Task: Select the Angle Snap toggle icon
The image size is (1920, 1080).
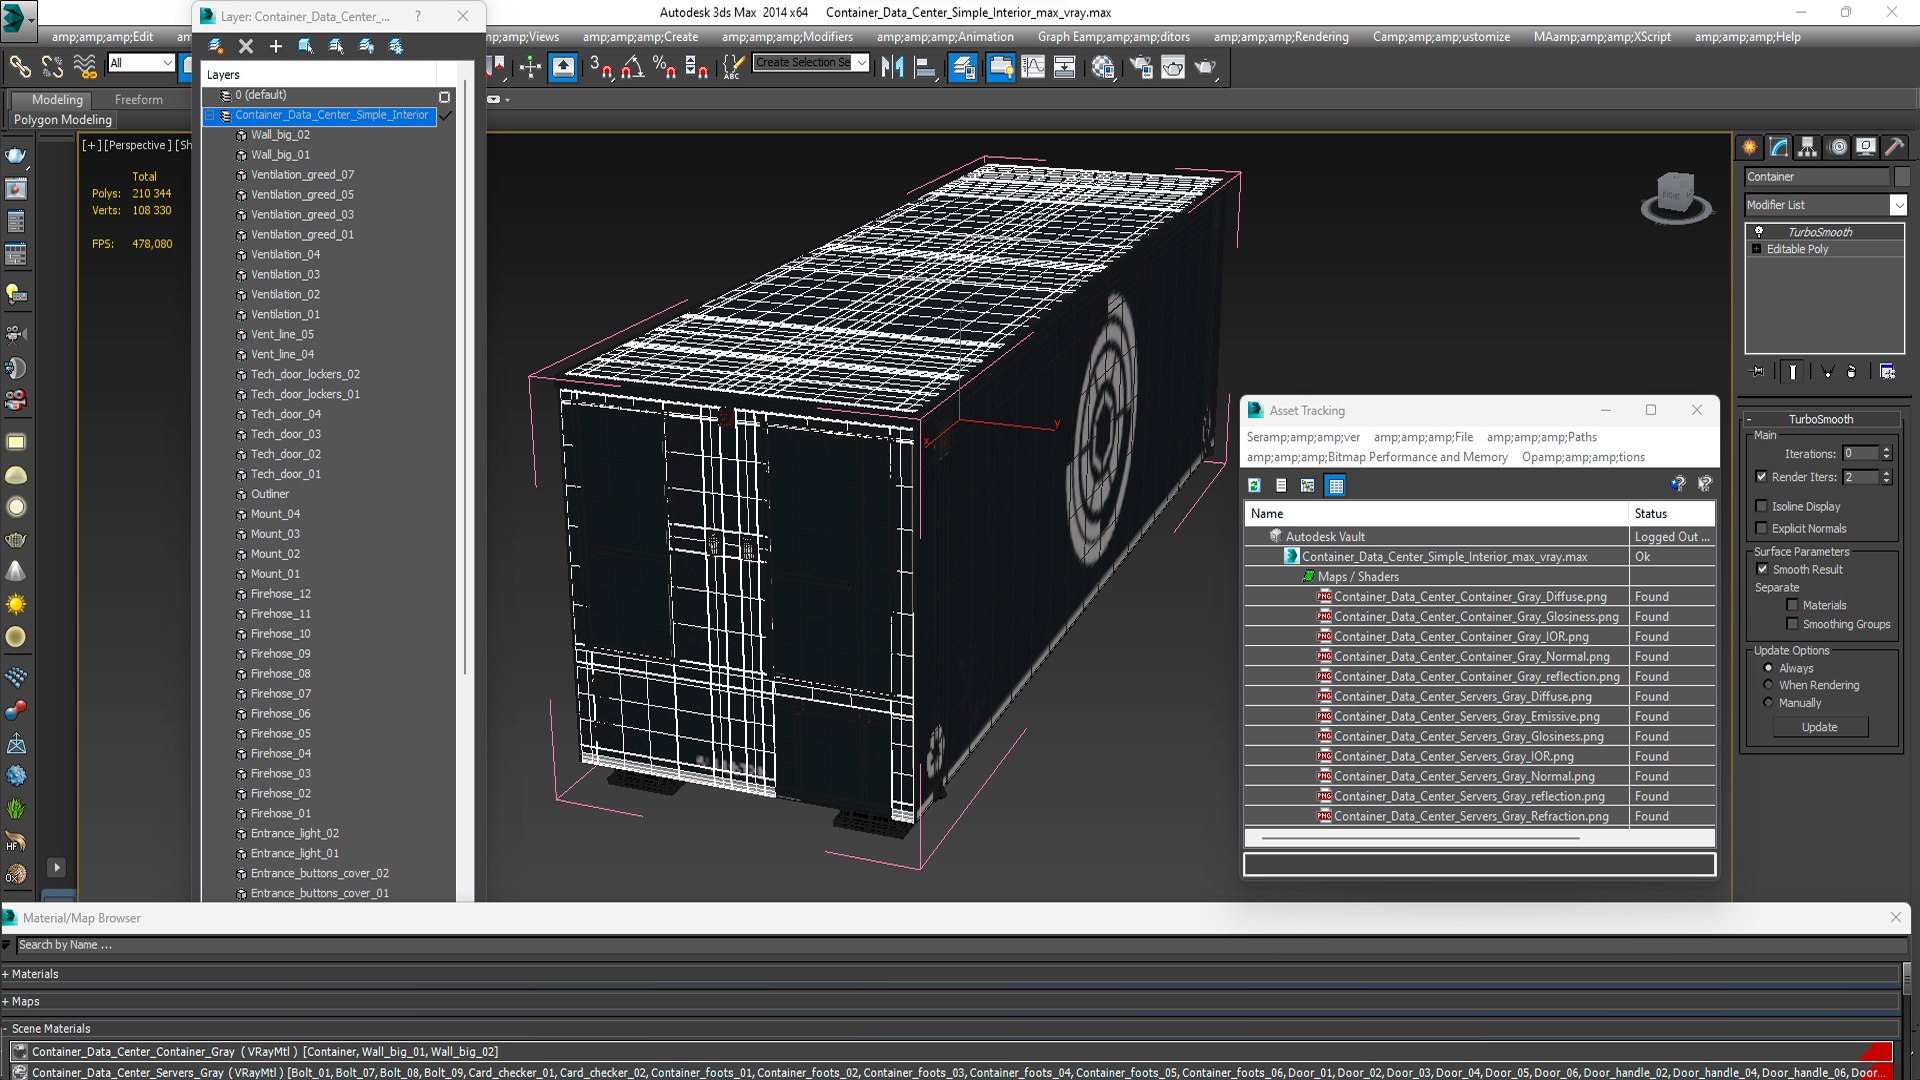Action: [633, 67]
